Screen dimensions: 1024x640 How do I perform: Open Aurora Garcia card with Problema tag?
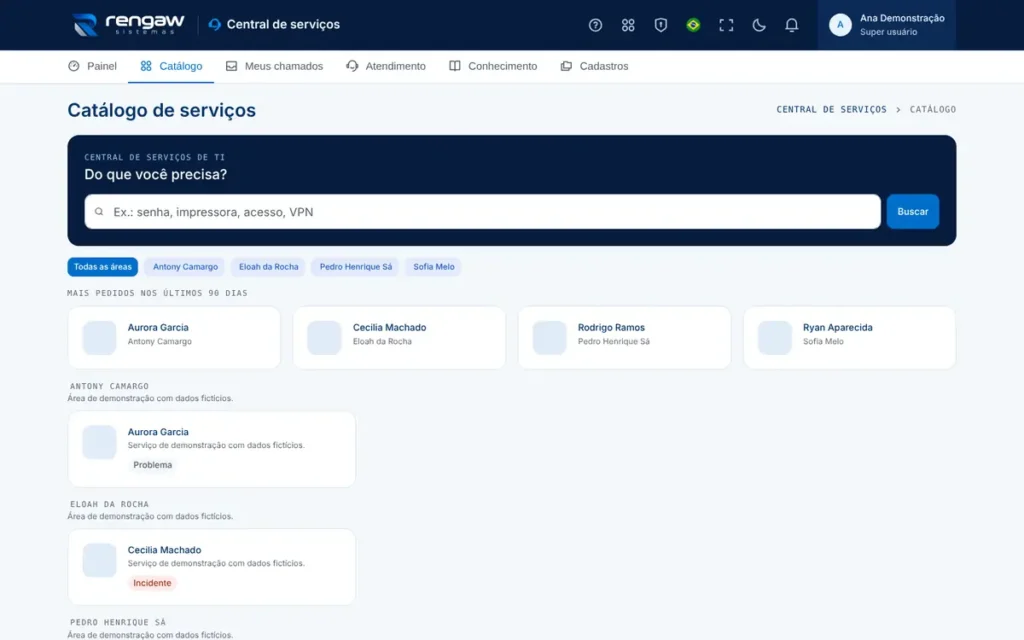[x=212, y=449]
